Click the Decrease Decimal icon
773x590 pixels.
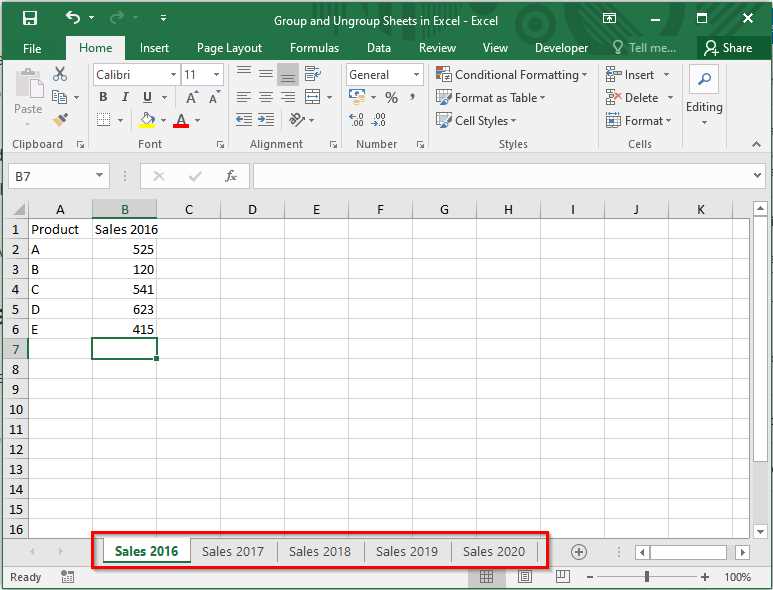[x=379, y=120]
